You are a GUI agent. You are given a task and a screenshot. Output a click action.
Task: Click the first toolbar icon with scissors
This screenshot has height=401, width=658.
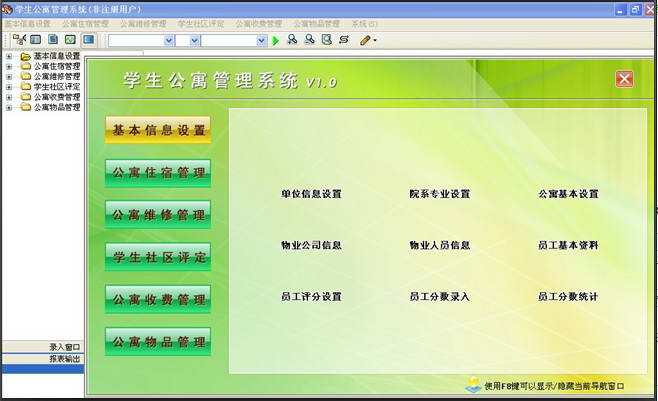20,40
